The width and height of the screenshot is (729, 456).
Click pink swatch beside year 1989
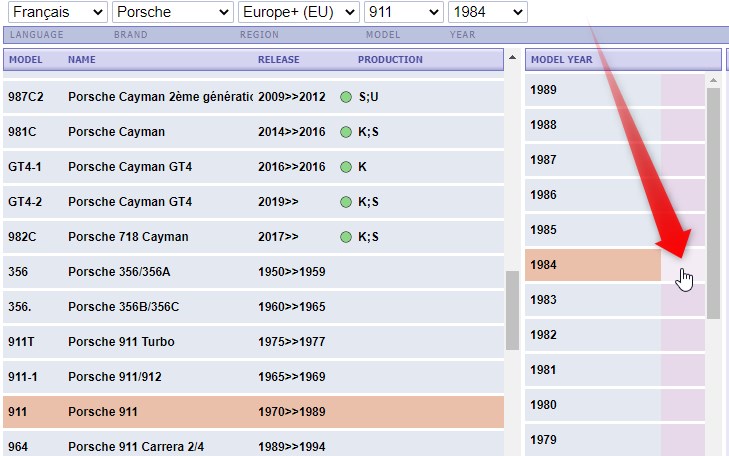(683, 90)
